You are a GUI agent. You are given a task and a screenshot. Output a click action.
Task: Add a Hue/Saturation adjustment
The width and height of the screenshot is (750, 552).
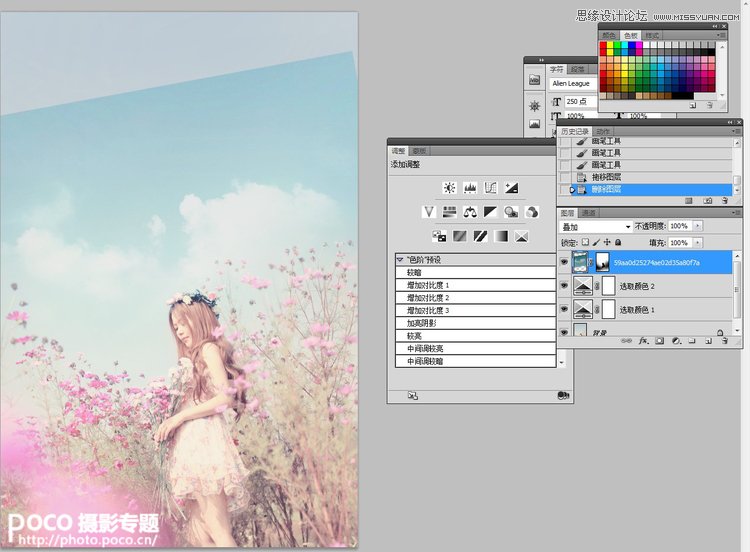449,211
